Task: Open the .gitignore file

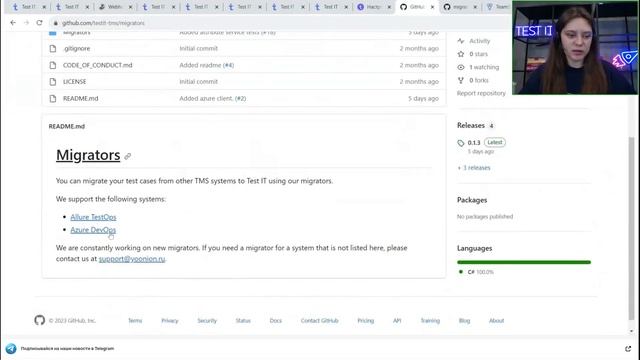Action: [x=76, y=49]
